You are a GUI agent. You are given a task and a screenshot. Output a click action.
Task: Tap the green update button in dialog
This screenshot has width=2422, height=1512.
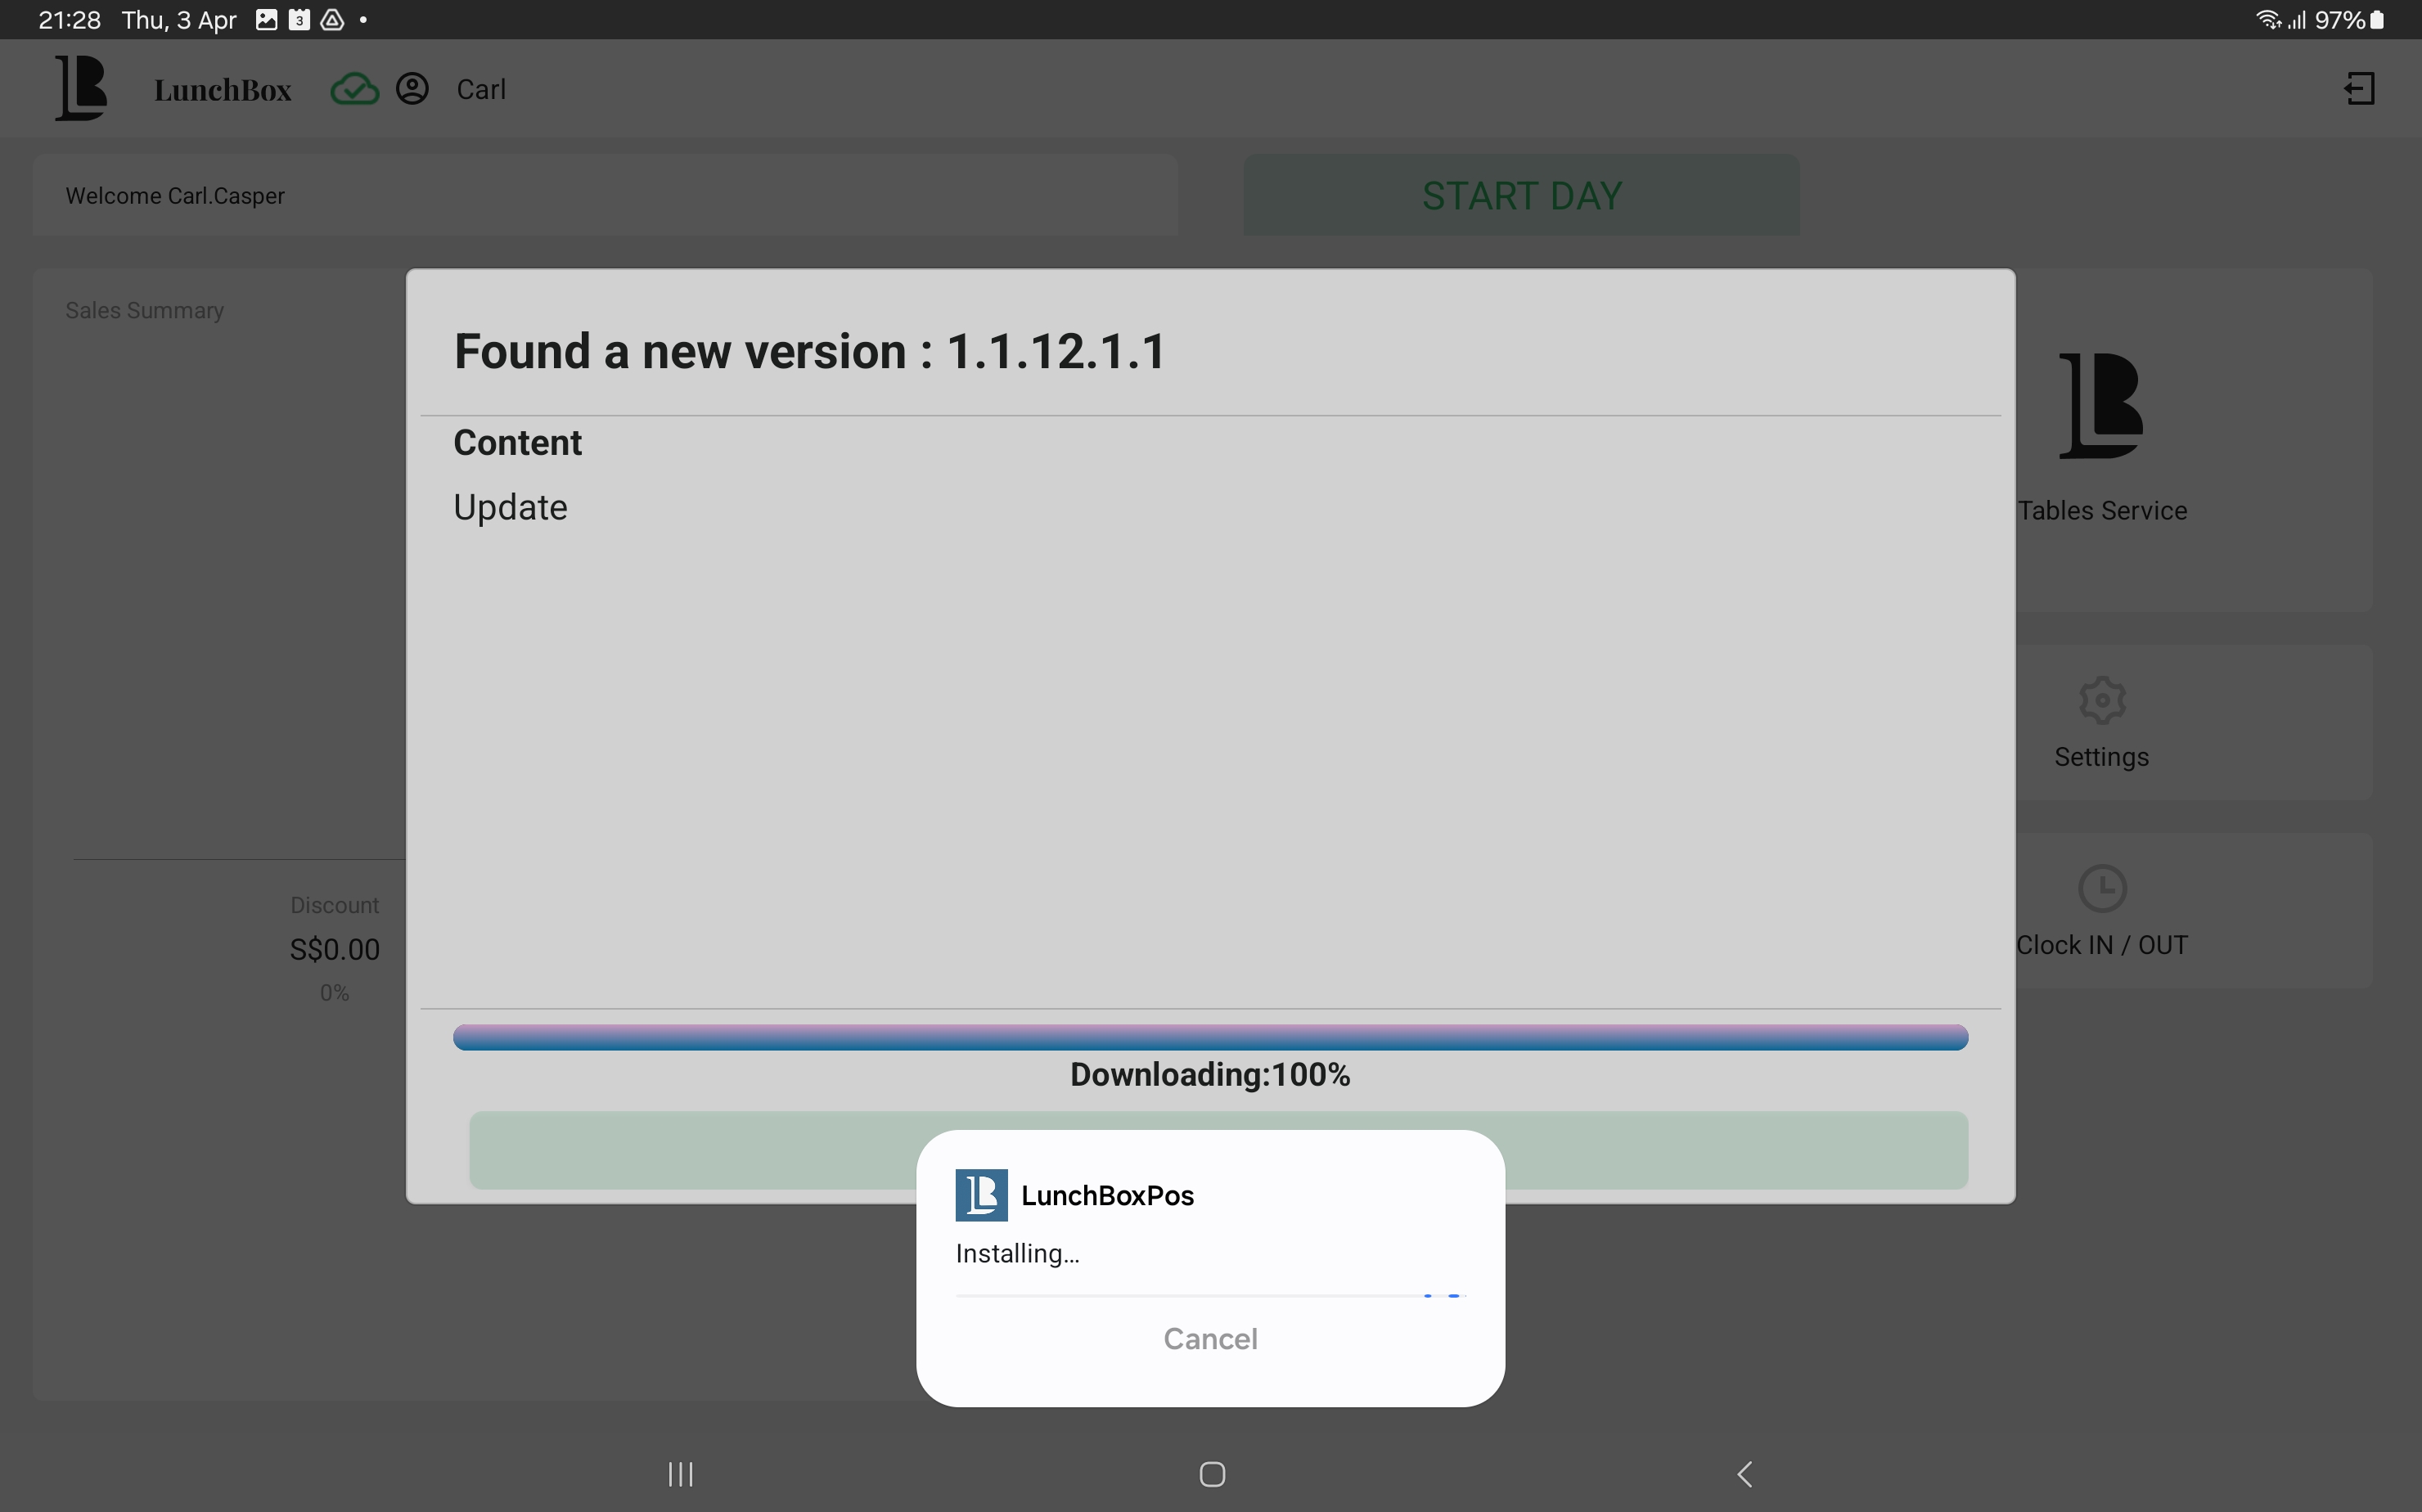(1218, 1150)
